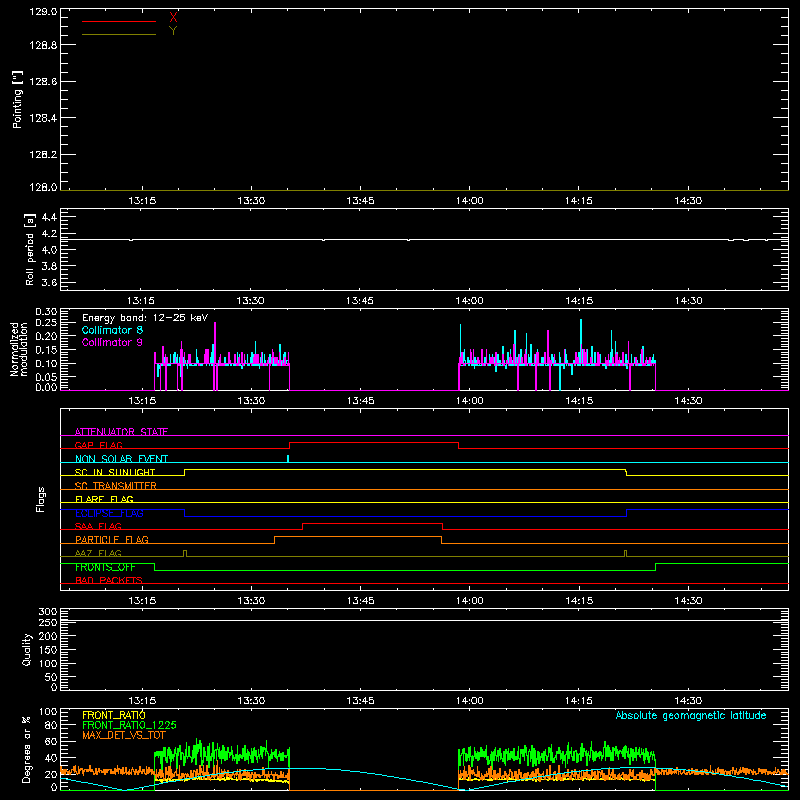Screen dimensions: 800x800
Task: Click the 'Collimator 8' legend text
Action: coord(112,330)
